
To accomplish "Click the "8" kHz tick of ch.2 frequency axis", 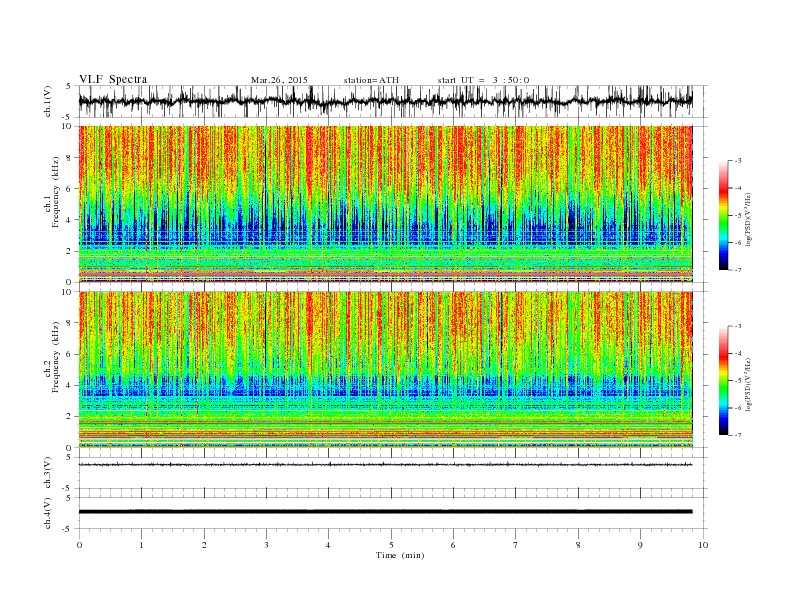I will pyautogui.click(x=69, y=323).
